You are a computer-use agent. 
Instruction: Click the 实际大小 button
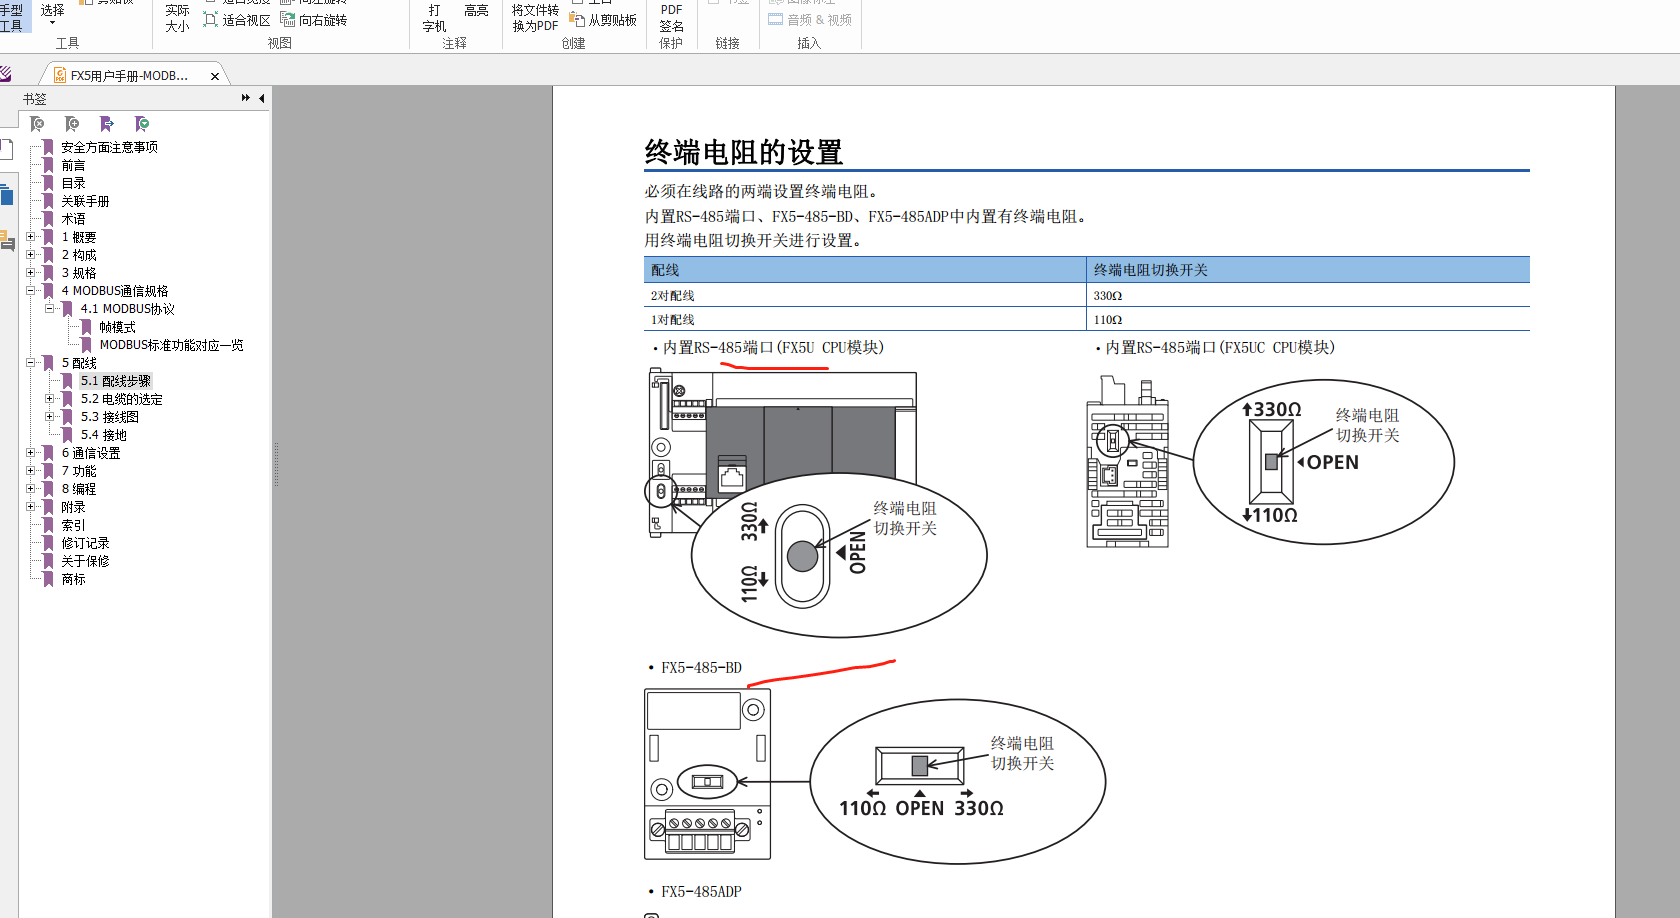177,18
